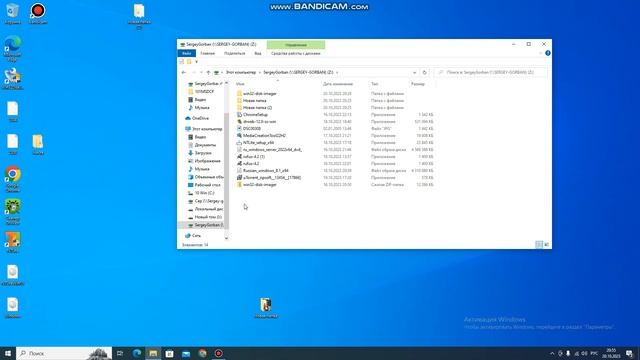
Task: Open 10 Win (C:) drive in navigation pane
Action: (x=204, y=193)
